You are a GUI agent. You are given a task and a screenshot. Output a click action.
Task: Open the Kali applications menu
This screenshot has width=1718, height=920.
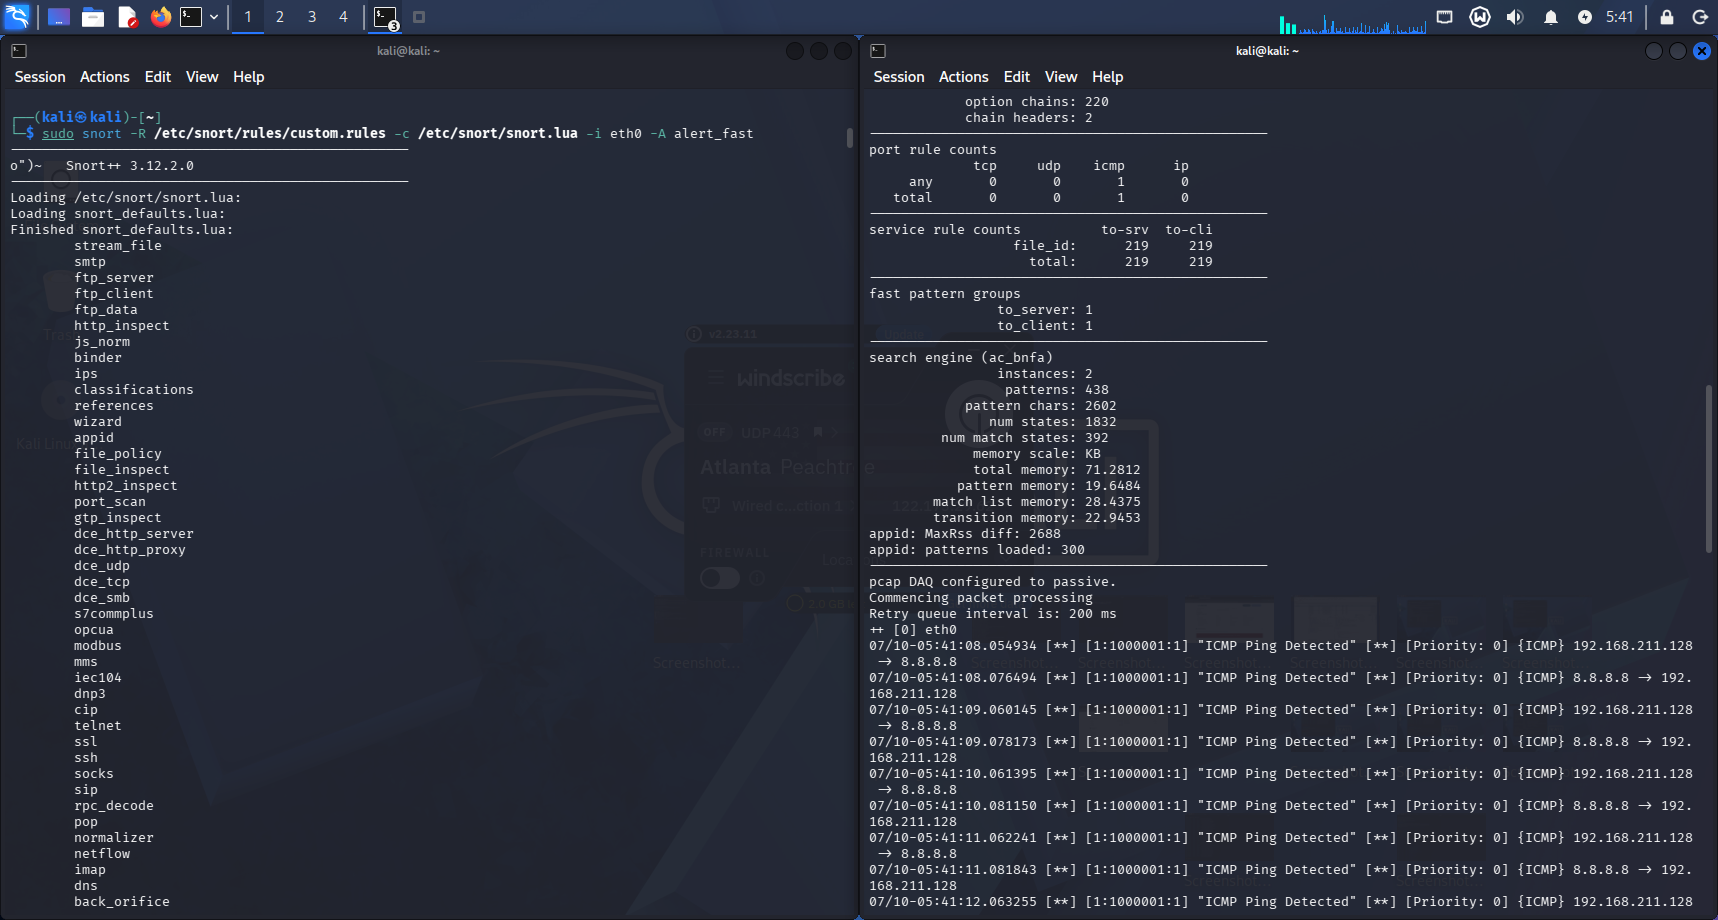[17, 16]
